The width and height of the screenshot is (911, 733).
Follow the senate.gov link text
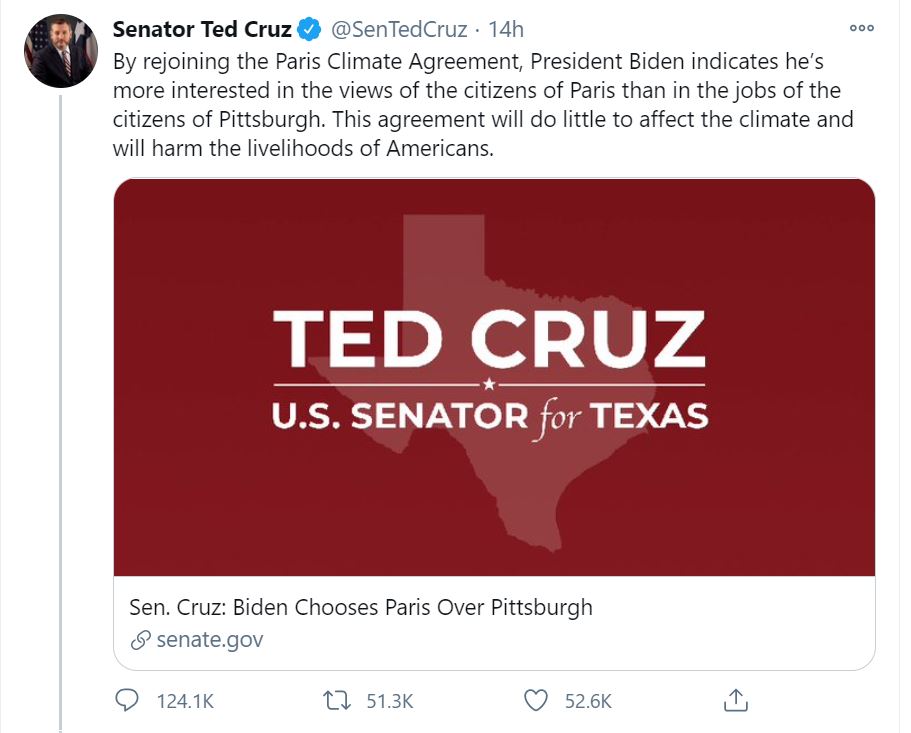210,639
